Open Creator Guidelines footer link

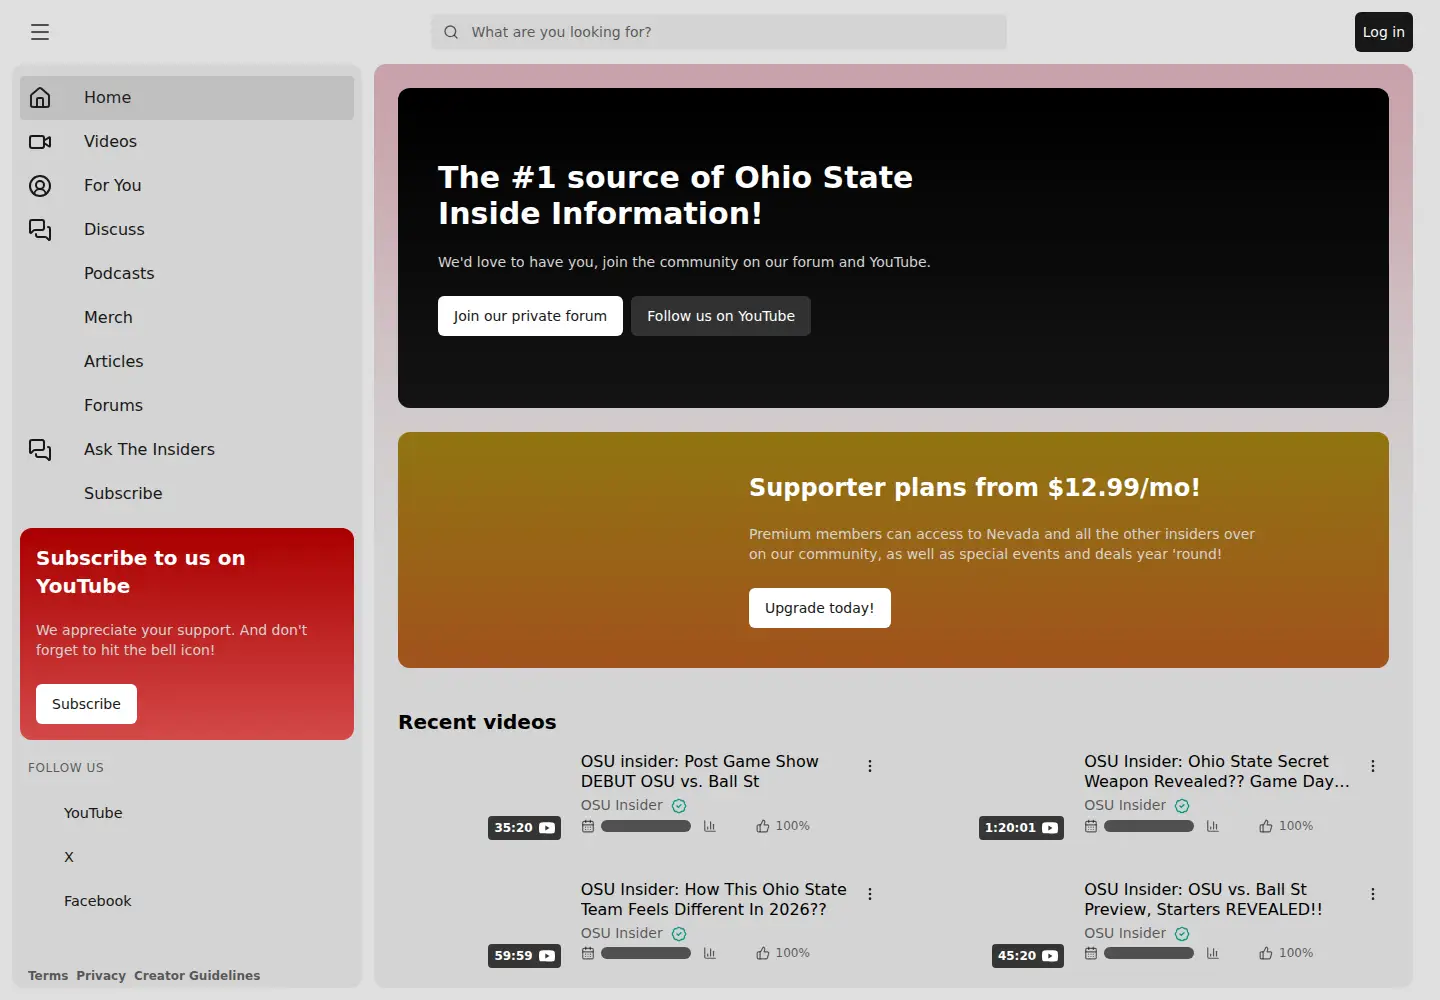[x=197, y=976]
